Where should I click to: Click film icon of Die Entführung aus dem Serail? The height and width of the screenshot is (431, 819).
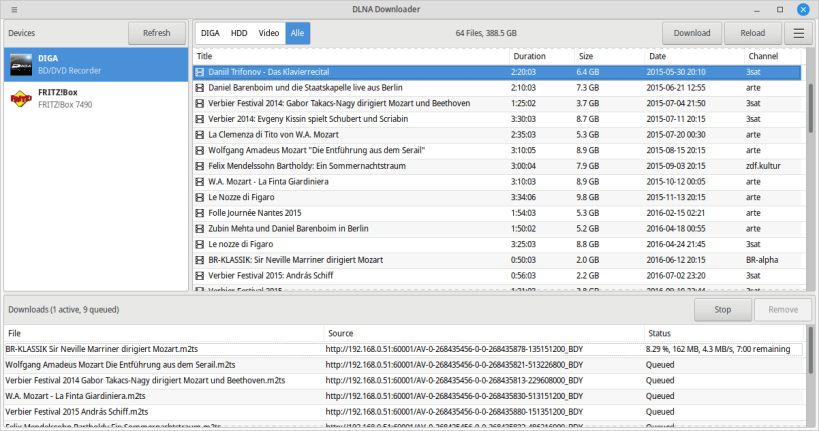coord(200,150)
